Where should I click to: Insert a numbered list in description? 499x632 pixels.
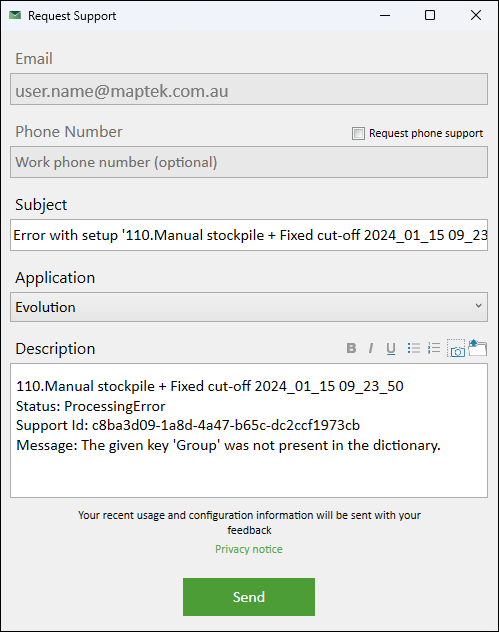[434, 348]
